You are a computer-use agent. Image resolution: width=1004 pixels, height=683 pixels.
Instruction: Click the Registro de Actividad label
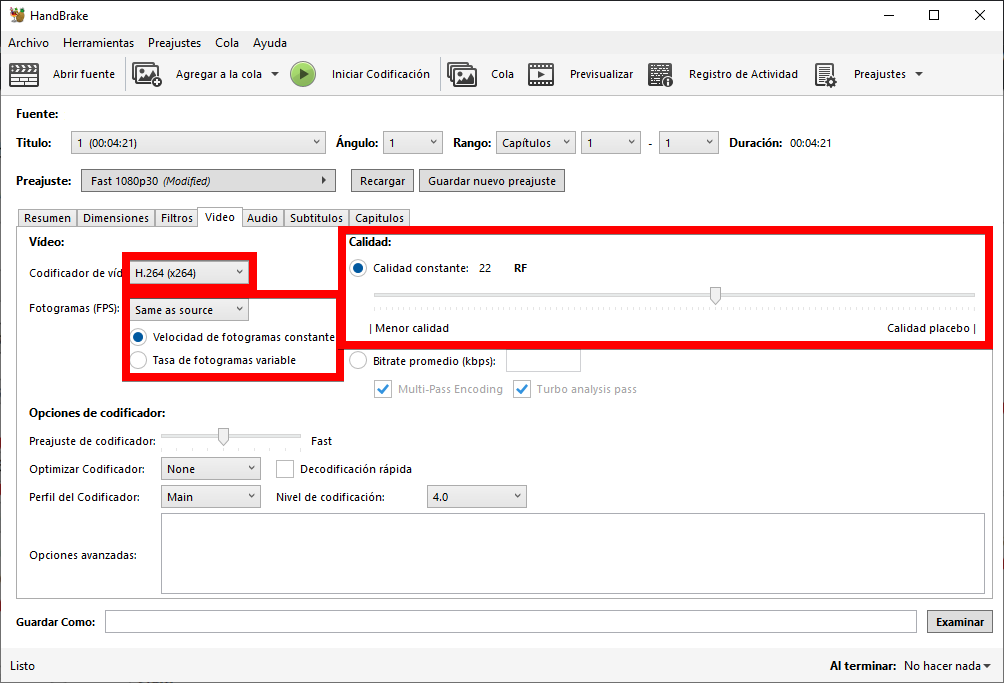pyautogui.click(x=743, y=74)
